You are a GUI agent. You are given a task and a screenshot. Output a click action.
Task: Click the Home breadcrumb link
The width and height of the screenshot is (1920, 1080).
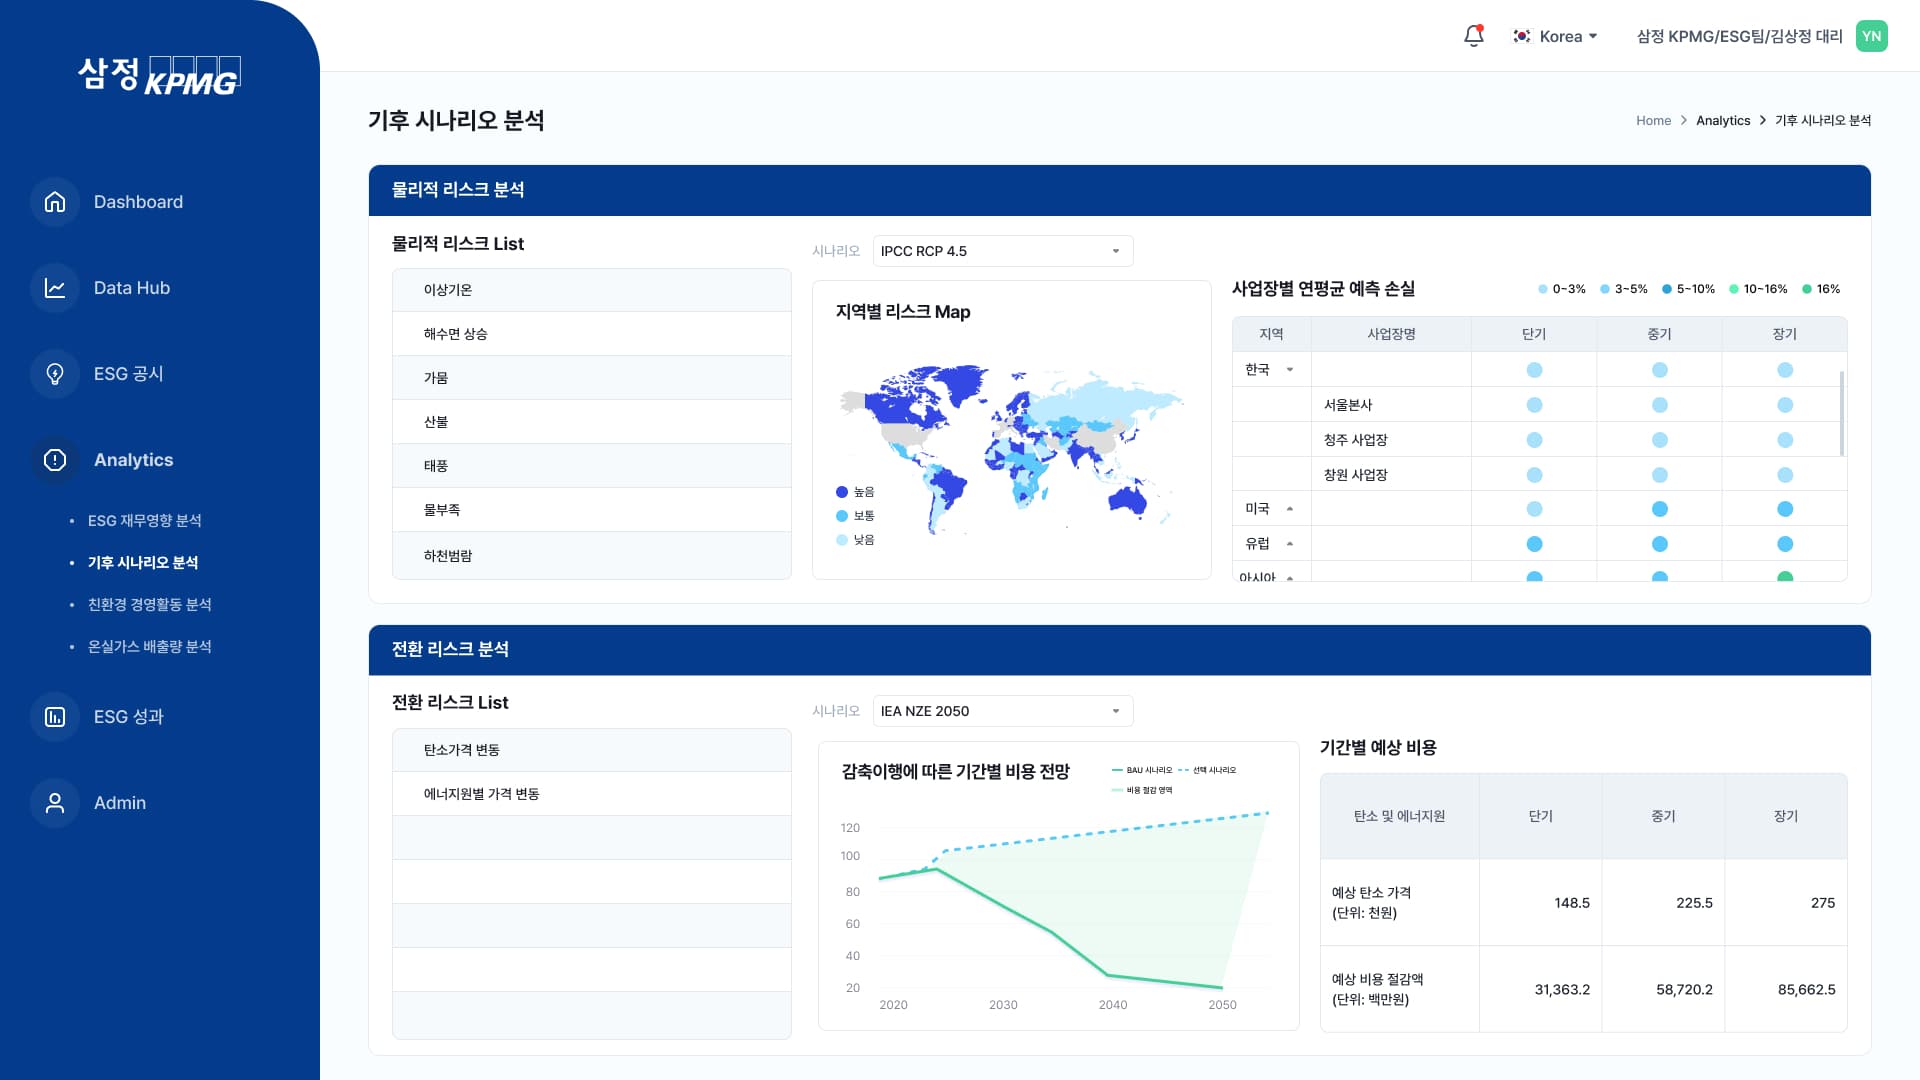coord(1653,121)
